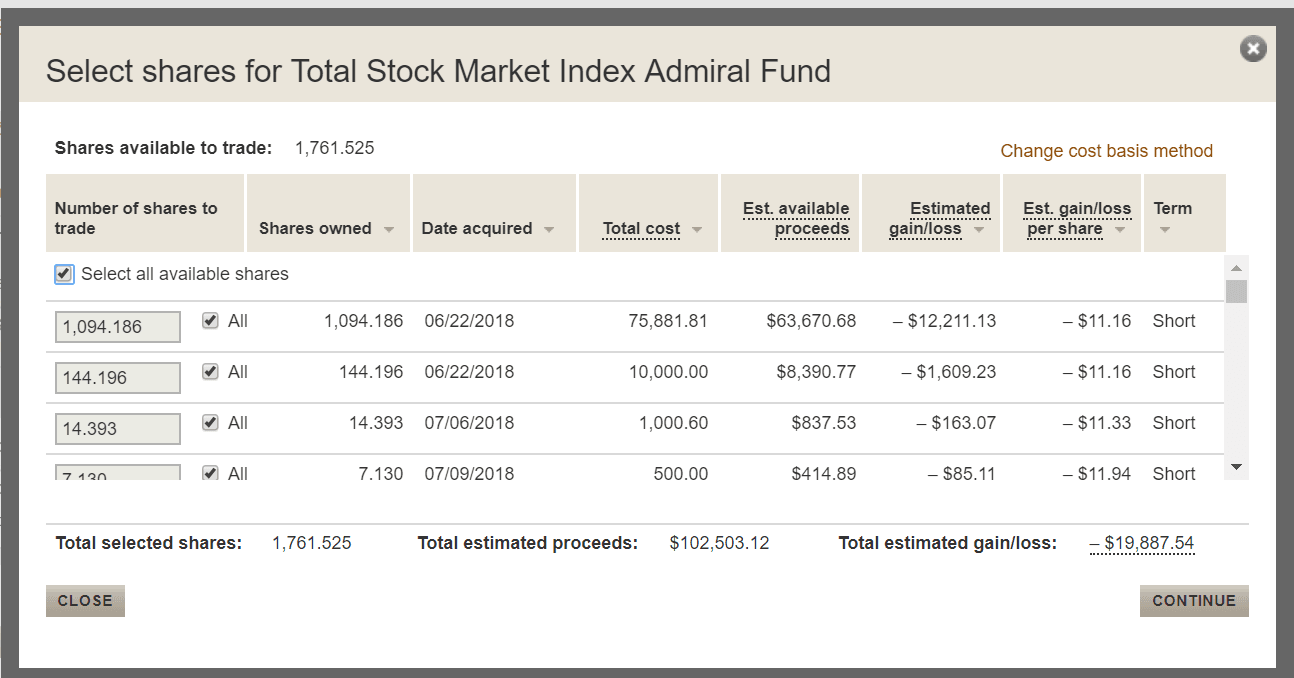Focus the 144.196 shares-to-trade input
Screen dimensions: 1294x678
[118, 378]
